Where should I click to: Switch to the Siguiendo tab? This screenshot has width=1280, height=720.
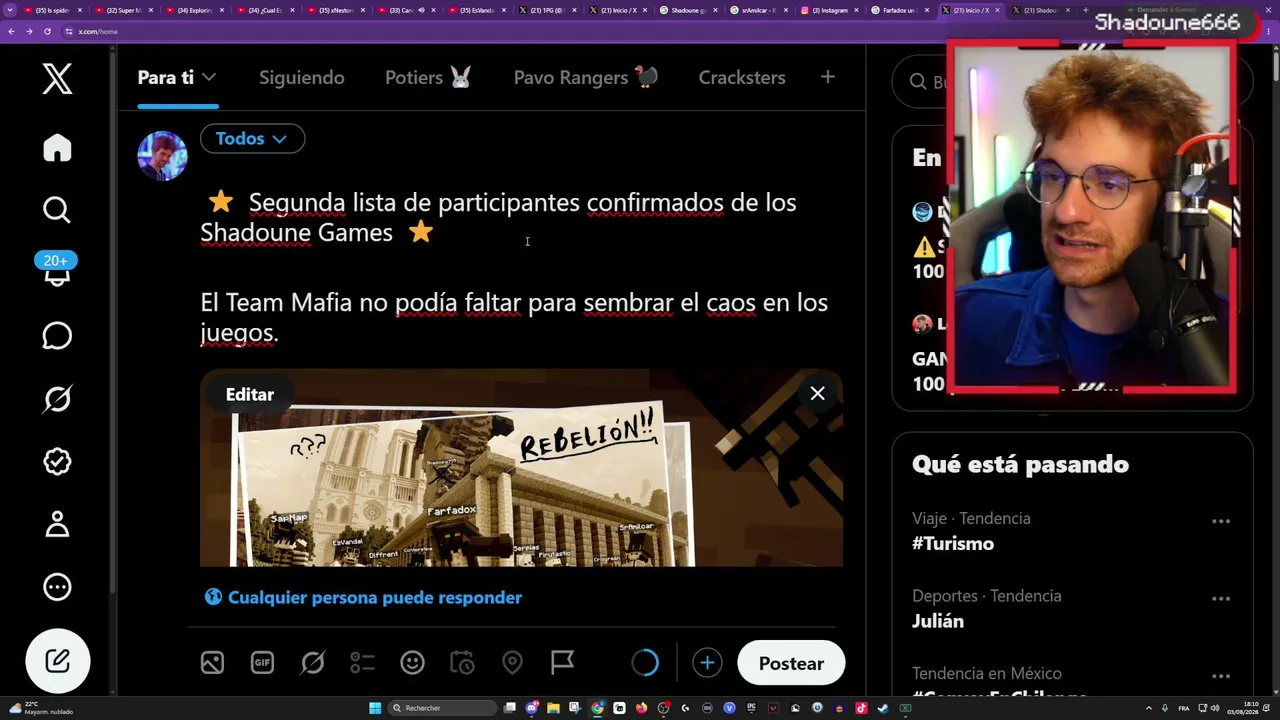(x=301, y=78)
